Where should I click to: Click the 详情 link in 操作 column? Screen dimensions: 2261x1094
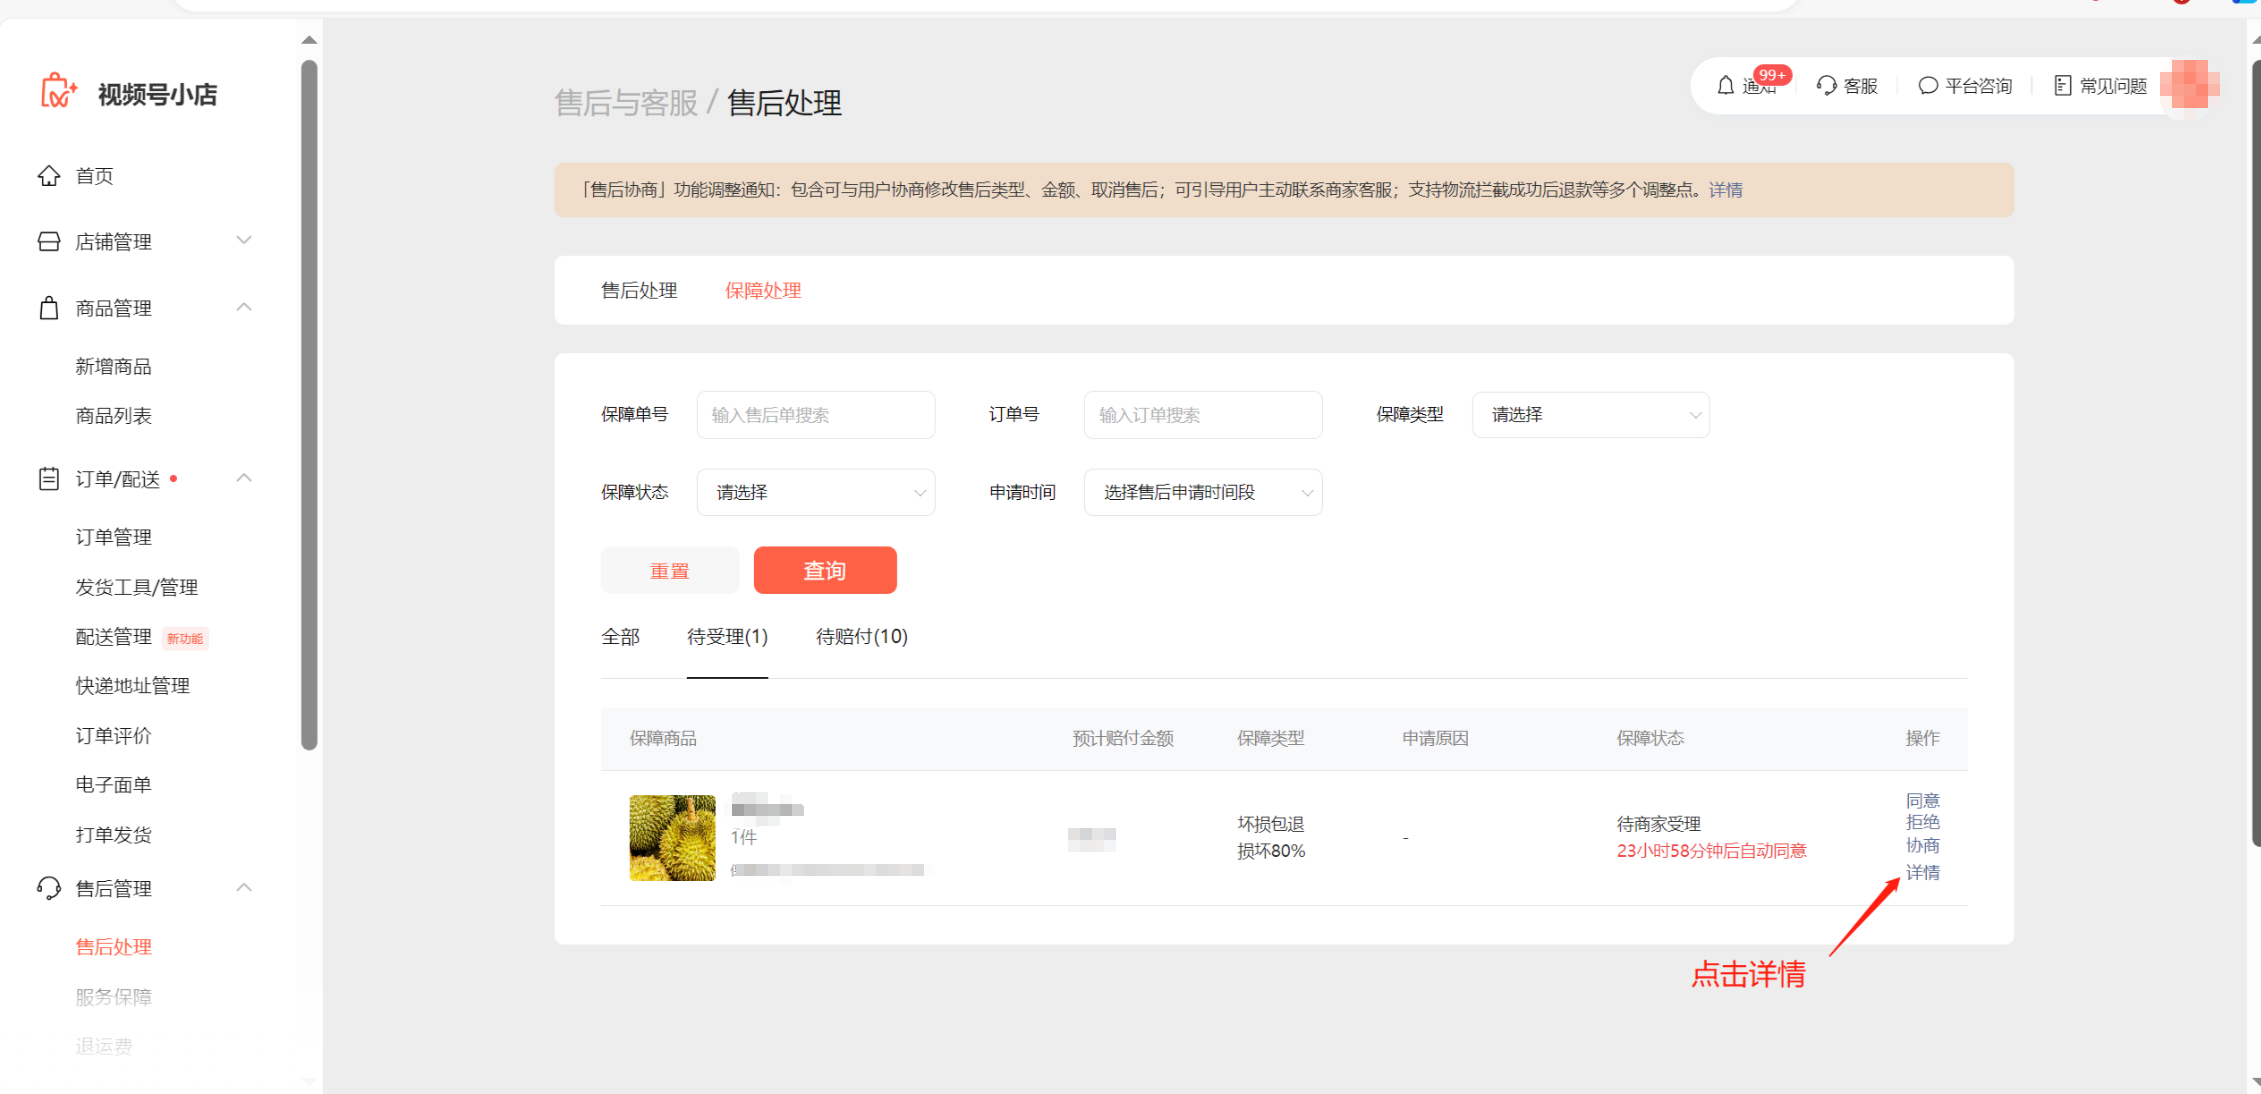click(x=1922, y=873)
